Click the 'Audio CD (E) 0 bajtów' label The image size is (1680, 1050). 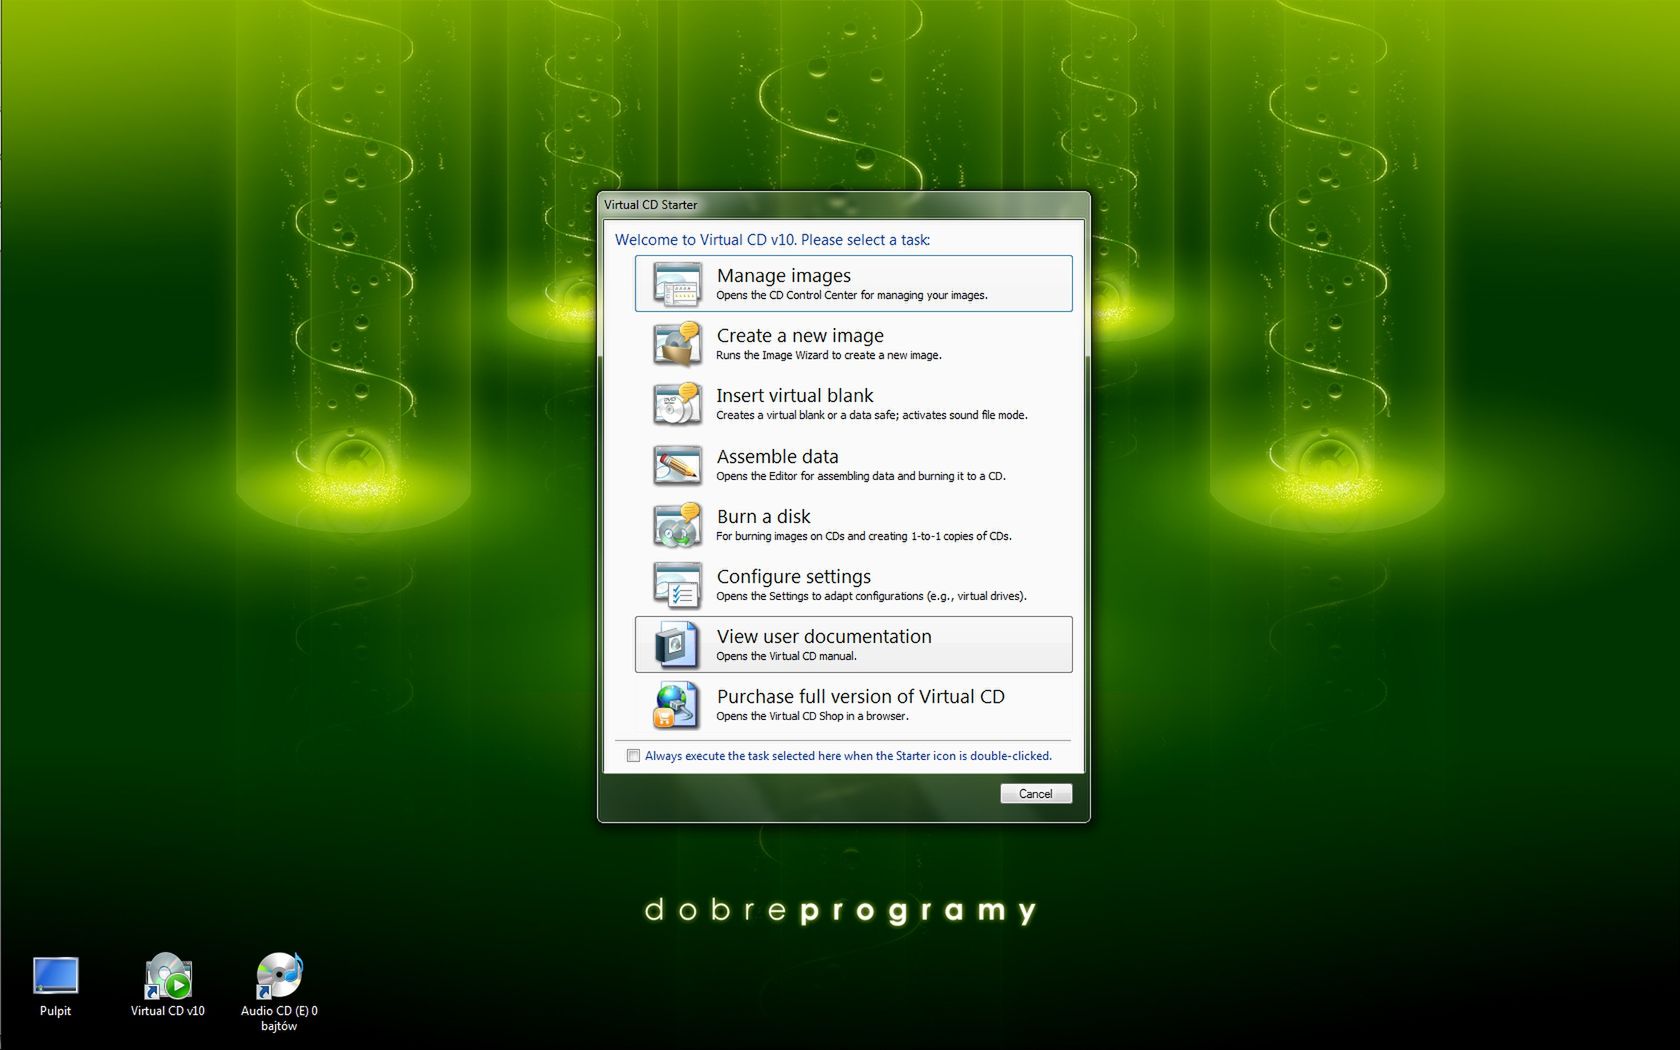[x=279, y=1018]
